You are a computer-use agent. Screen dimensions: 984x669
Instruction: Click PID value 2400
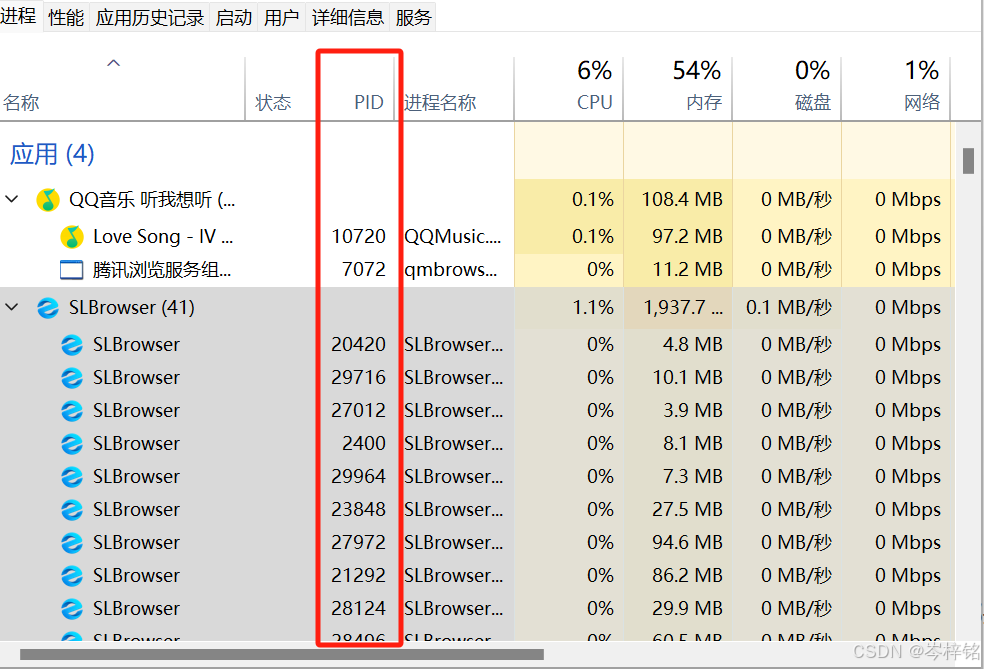pyautogui.click(x=363, y=444)
